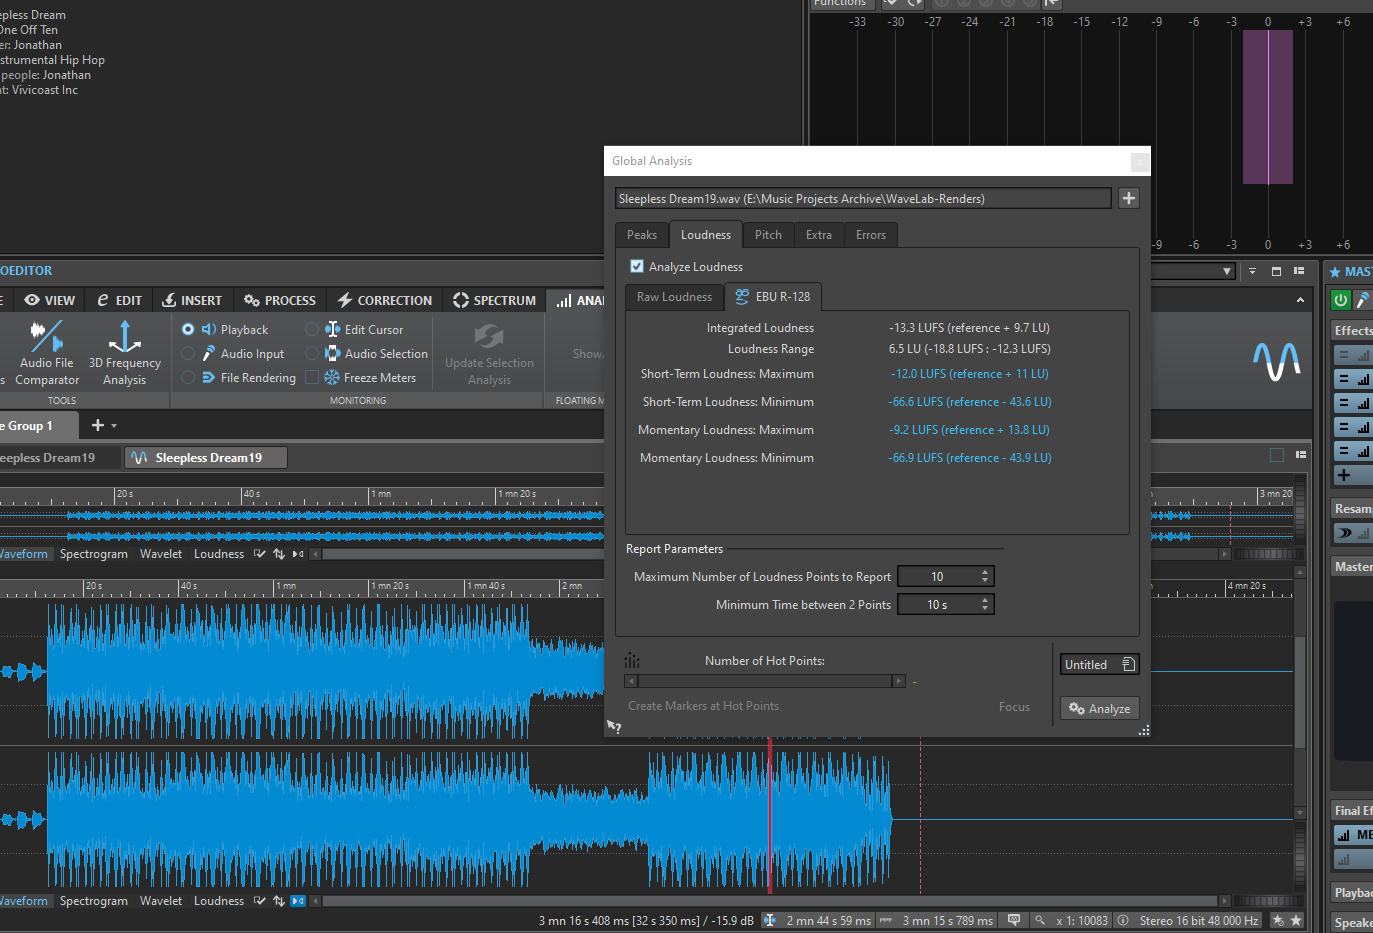Click the upper overview's up-down arrows icon
The width and height of the screenshot is (1373, 933).
279,554
